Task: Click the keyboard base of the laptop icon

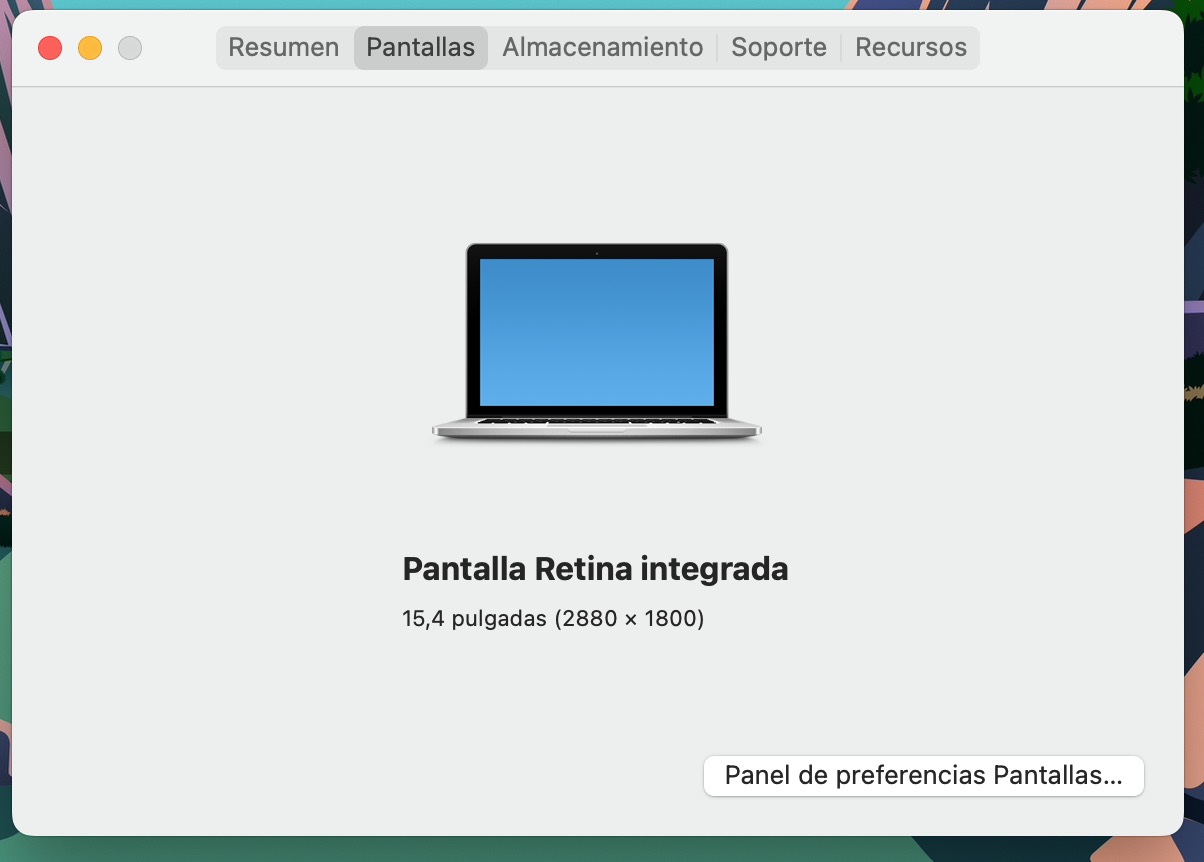Action: (x=596, y=427)
